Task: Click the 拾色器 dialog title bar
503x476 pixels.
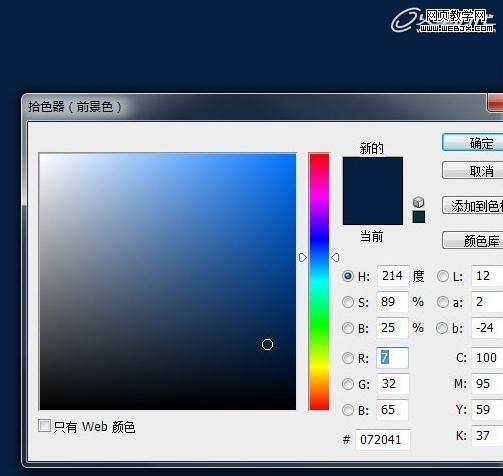Action: pyautogui.click(x=253, y=107)
